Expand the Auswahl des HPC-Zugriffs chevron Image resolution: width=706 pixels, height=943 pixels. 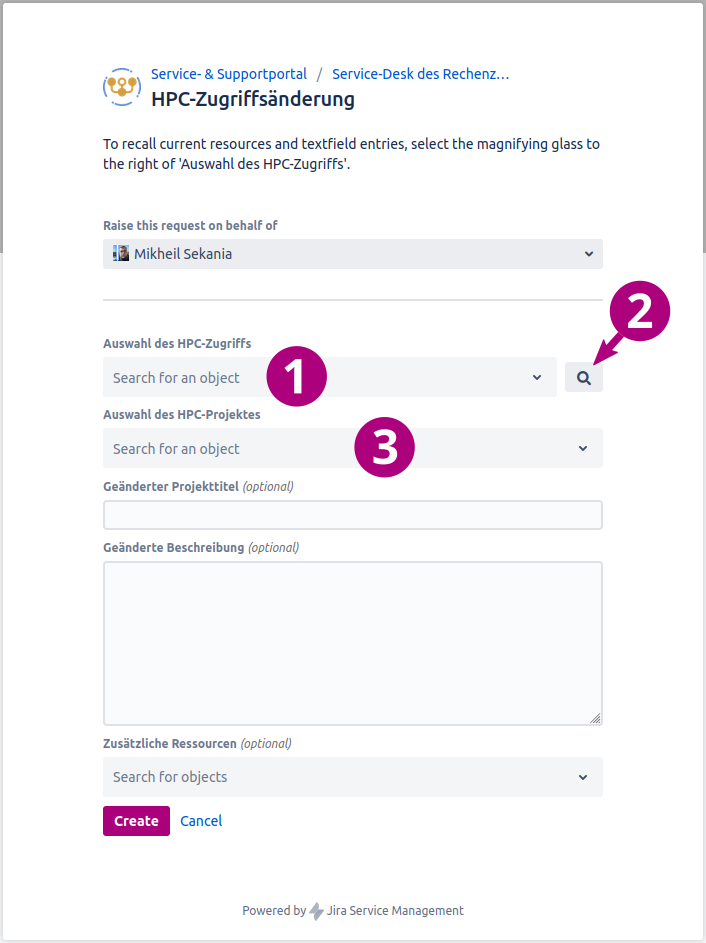(537, 377)
